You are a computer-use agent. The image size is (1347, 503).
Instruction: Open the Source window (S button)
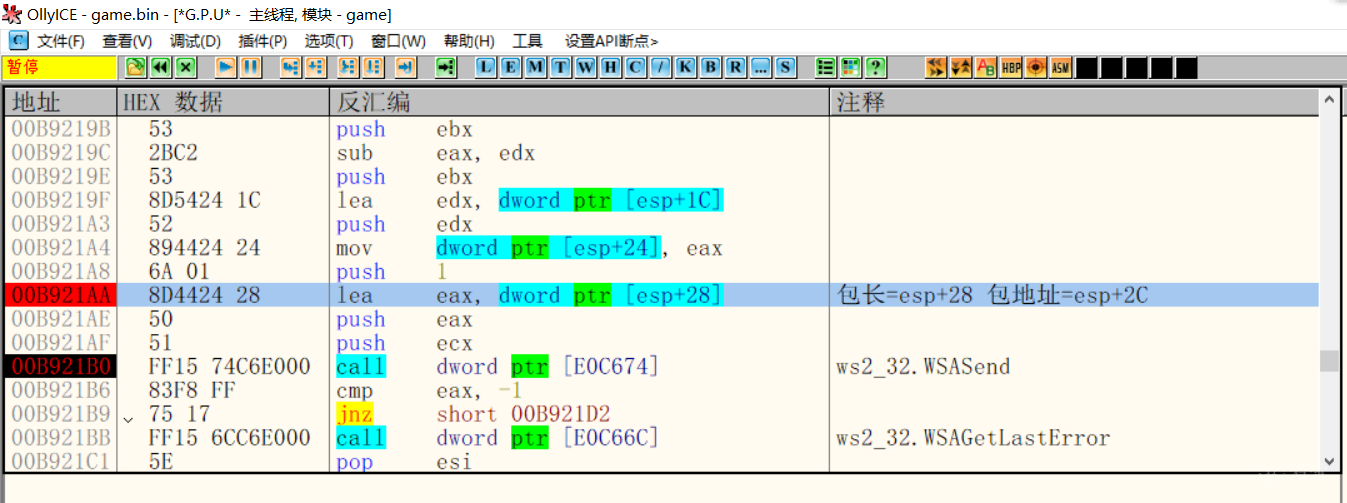point(785,67)
